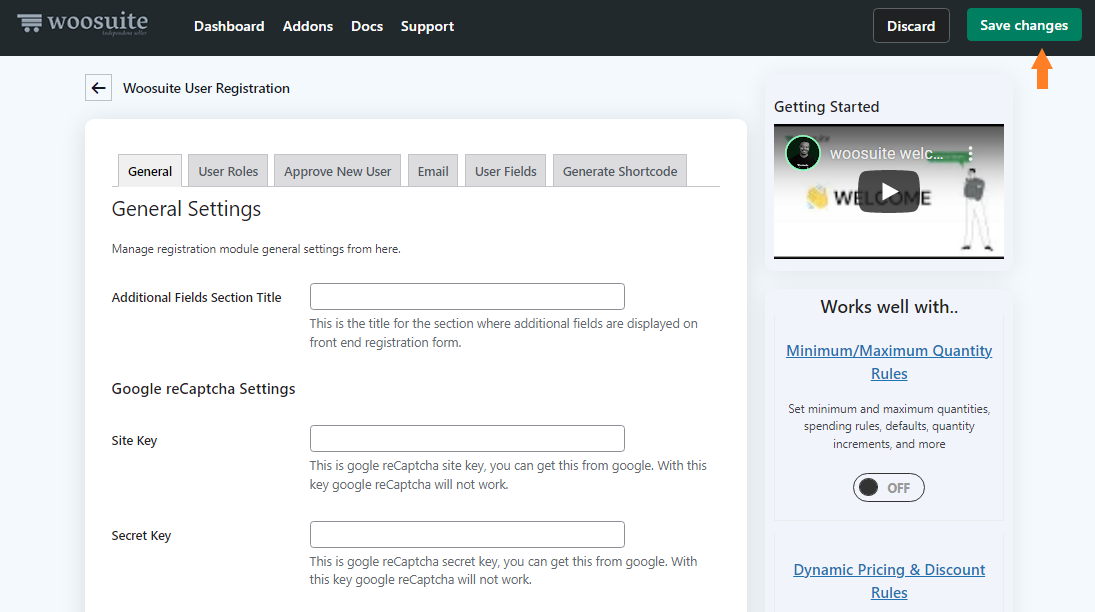Select the General tab

(150, 171)
